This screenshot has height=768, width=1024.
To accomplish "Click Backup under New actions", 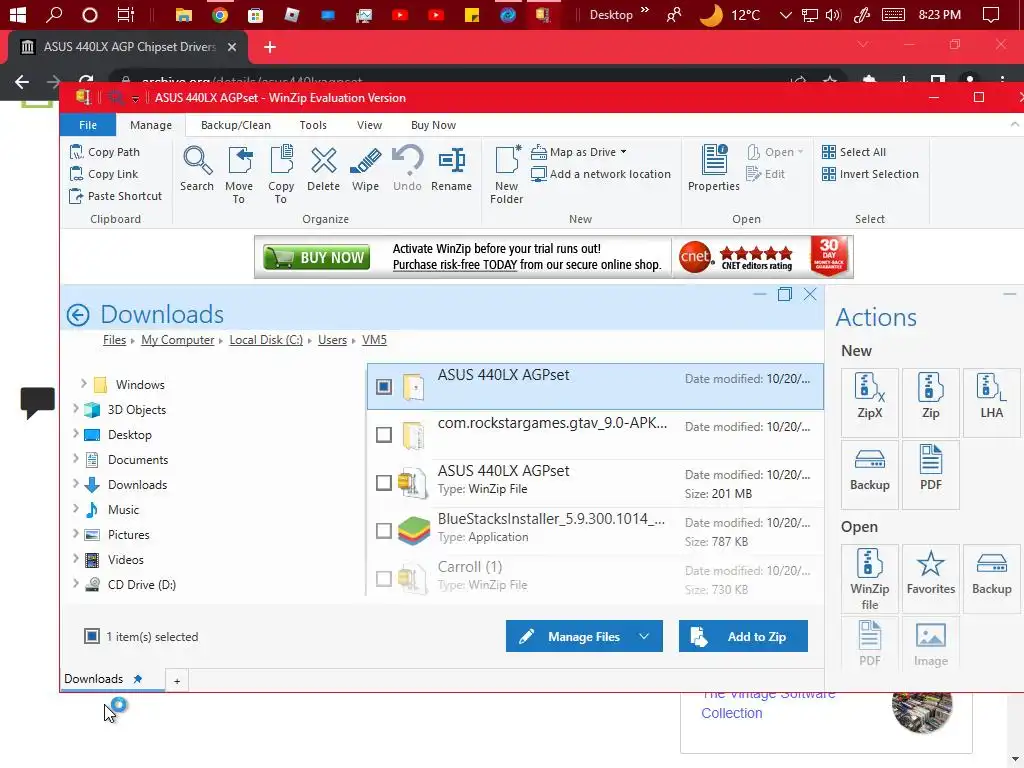I will coord(870,475).
